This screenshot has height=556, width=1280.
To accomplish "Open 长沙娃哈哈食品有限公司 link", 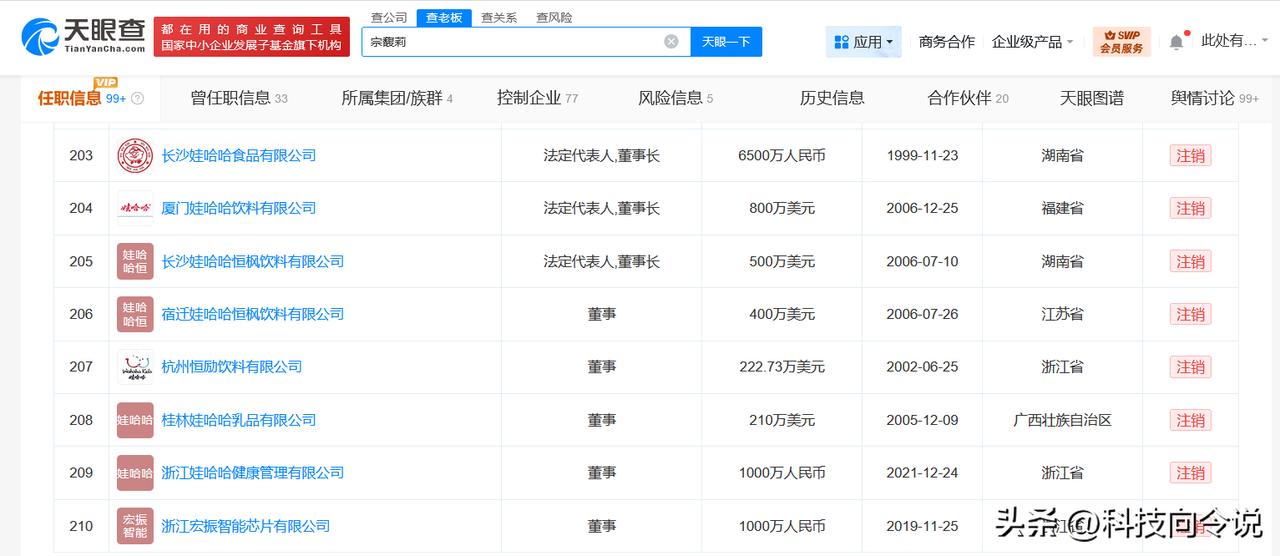I will 239,155.
